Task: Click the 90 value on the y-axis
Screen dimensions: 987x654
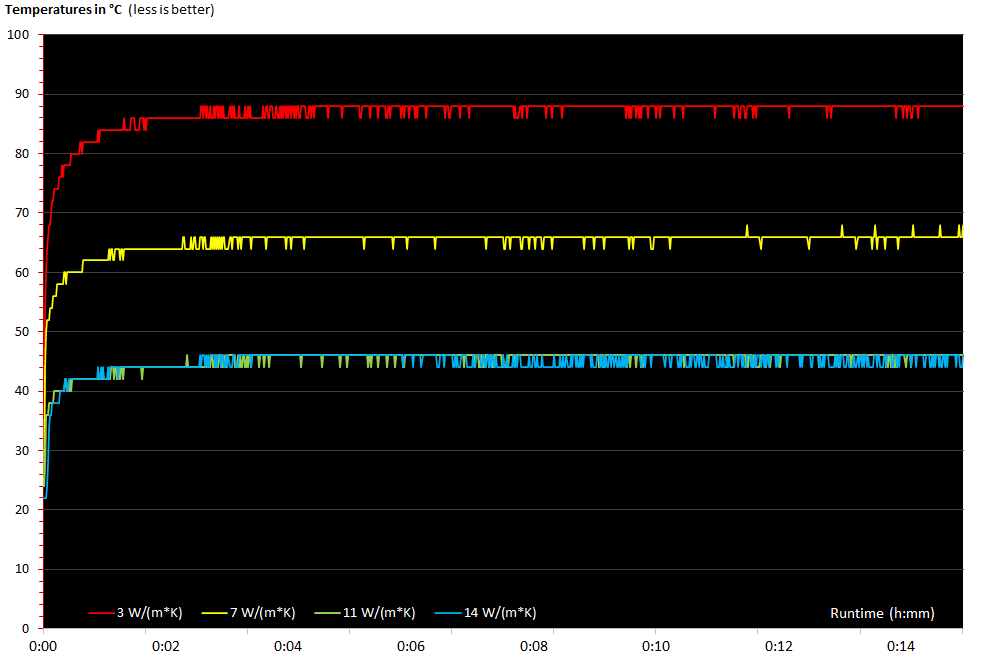Action: click(x=21, y=94)
